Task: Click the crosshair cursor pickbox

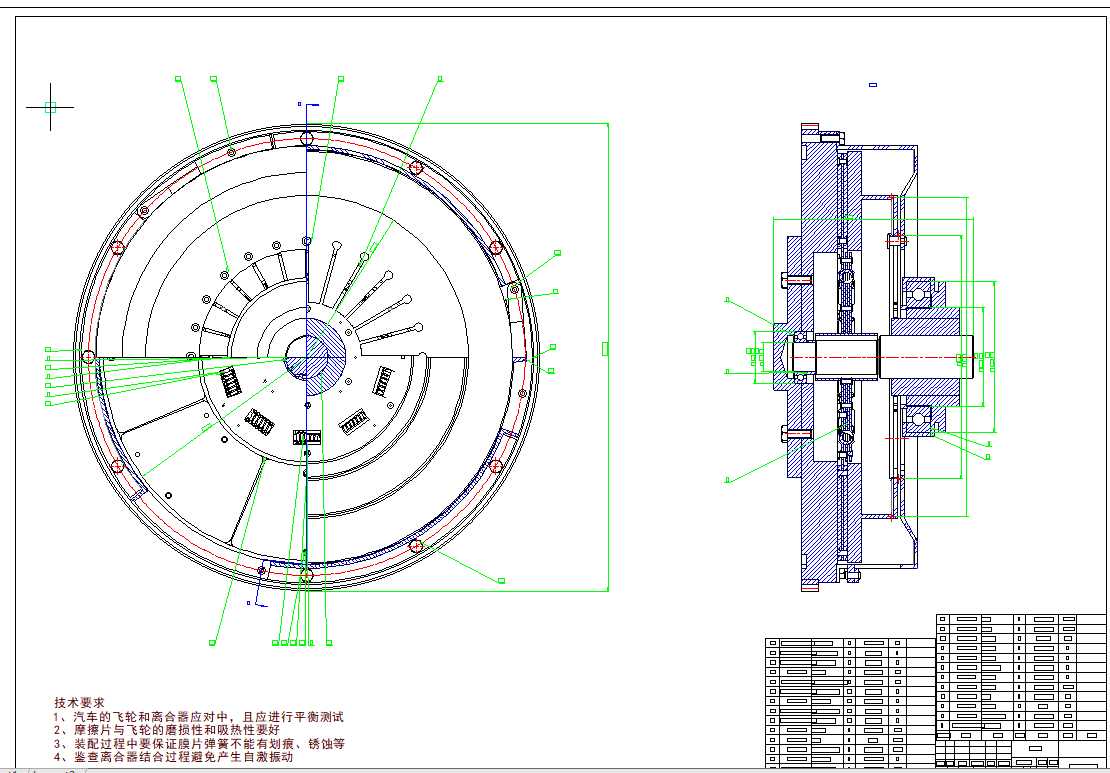Action: pos(50,107)
